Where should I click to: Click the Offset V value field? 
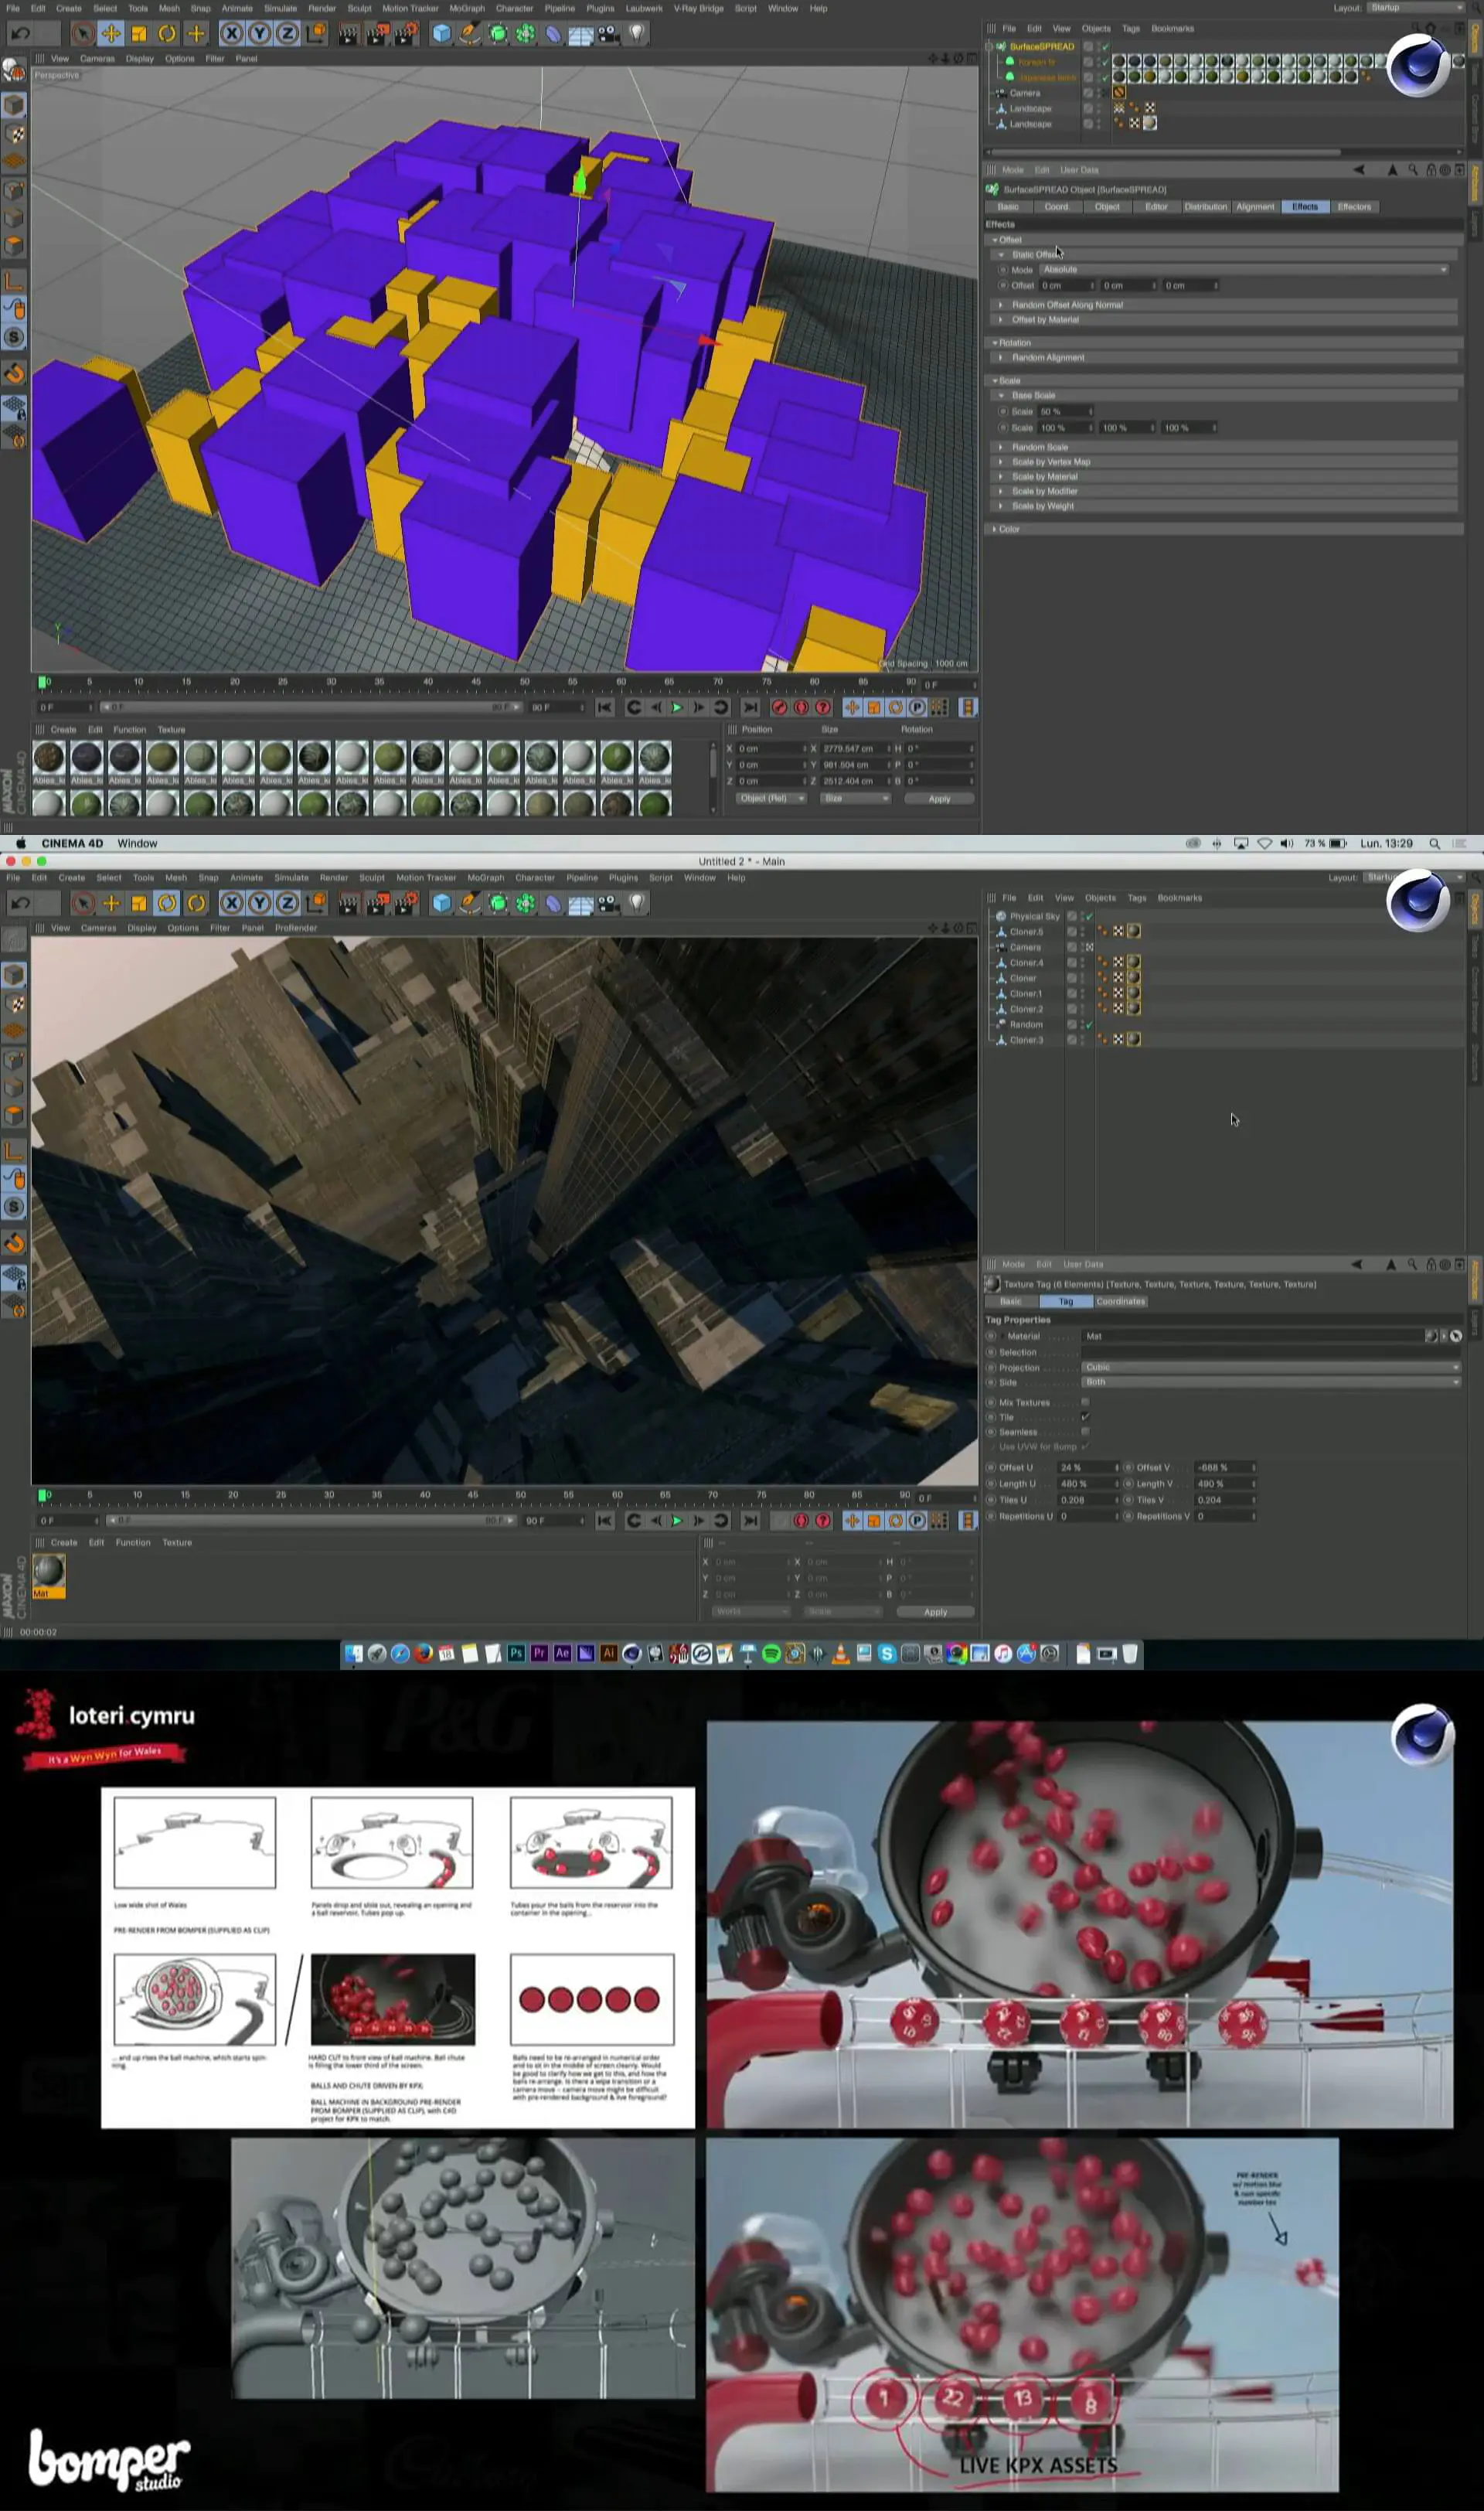coord(1225,1467)
